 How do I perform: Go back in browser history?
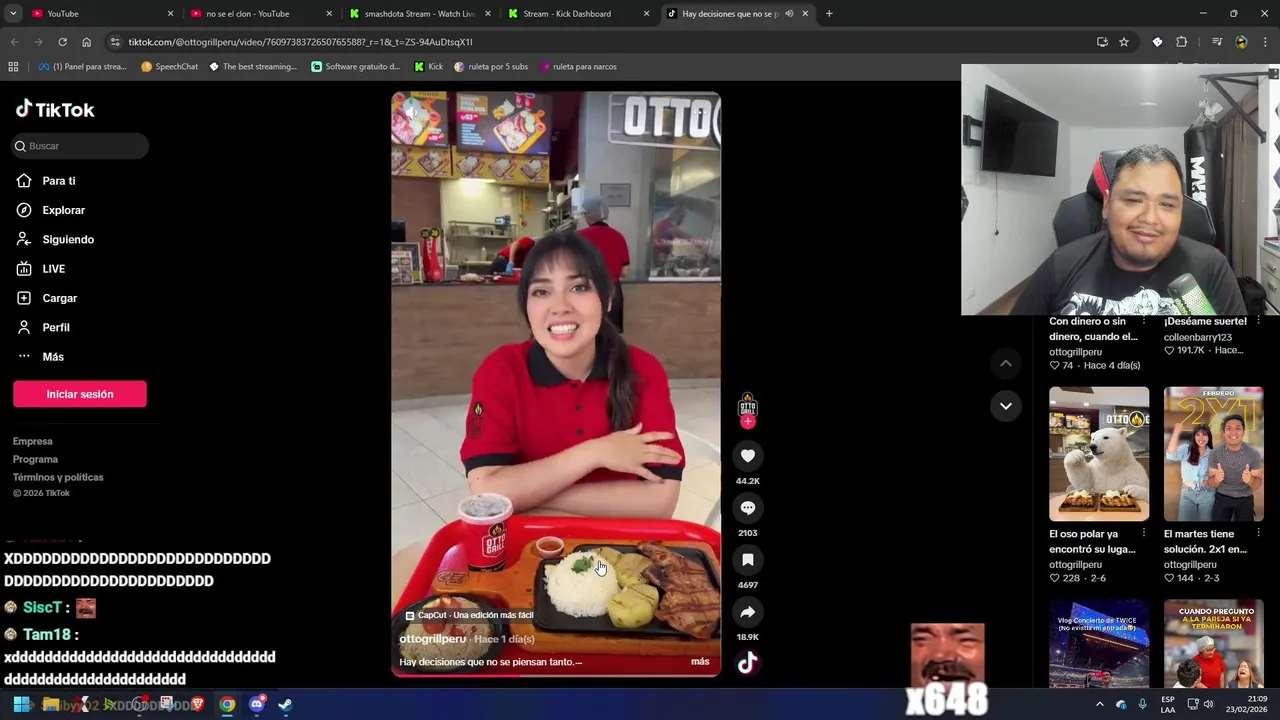point(14,42)
